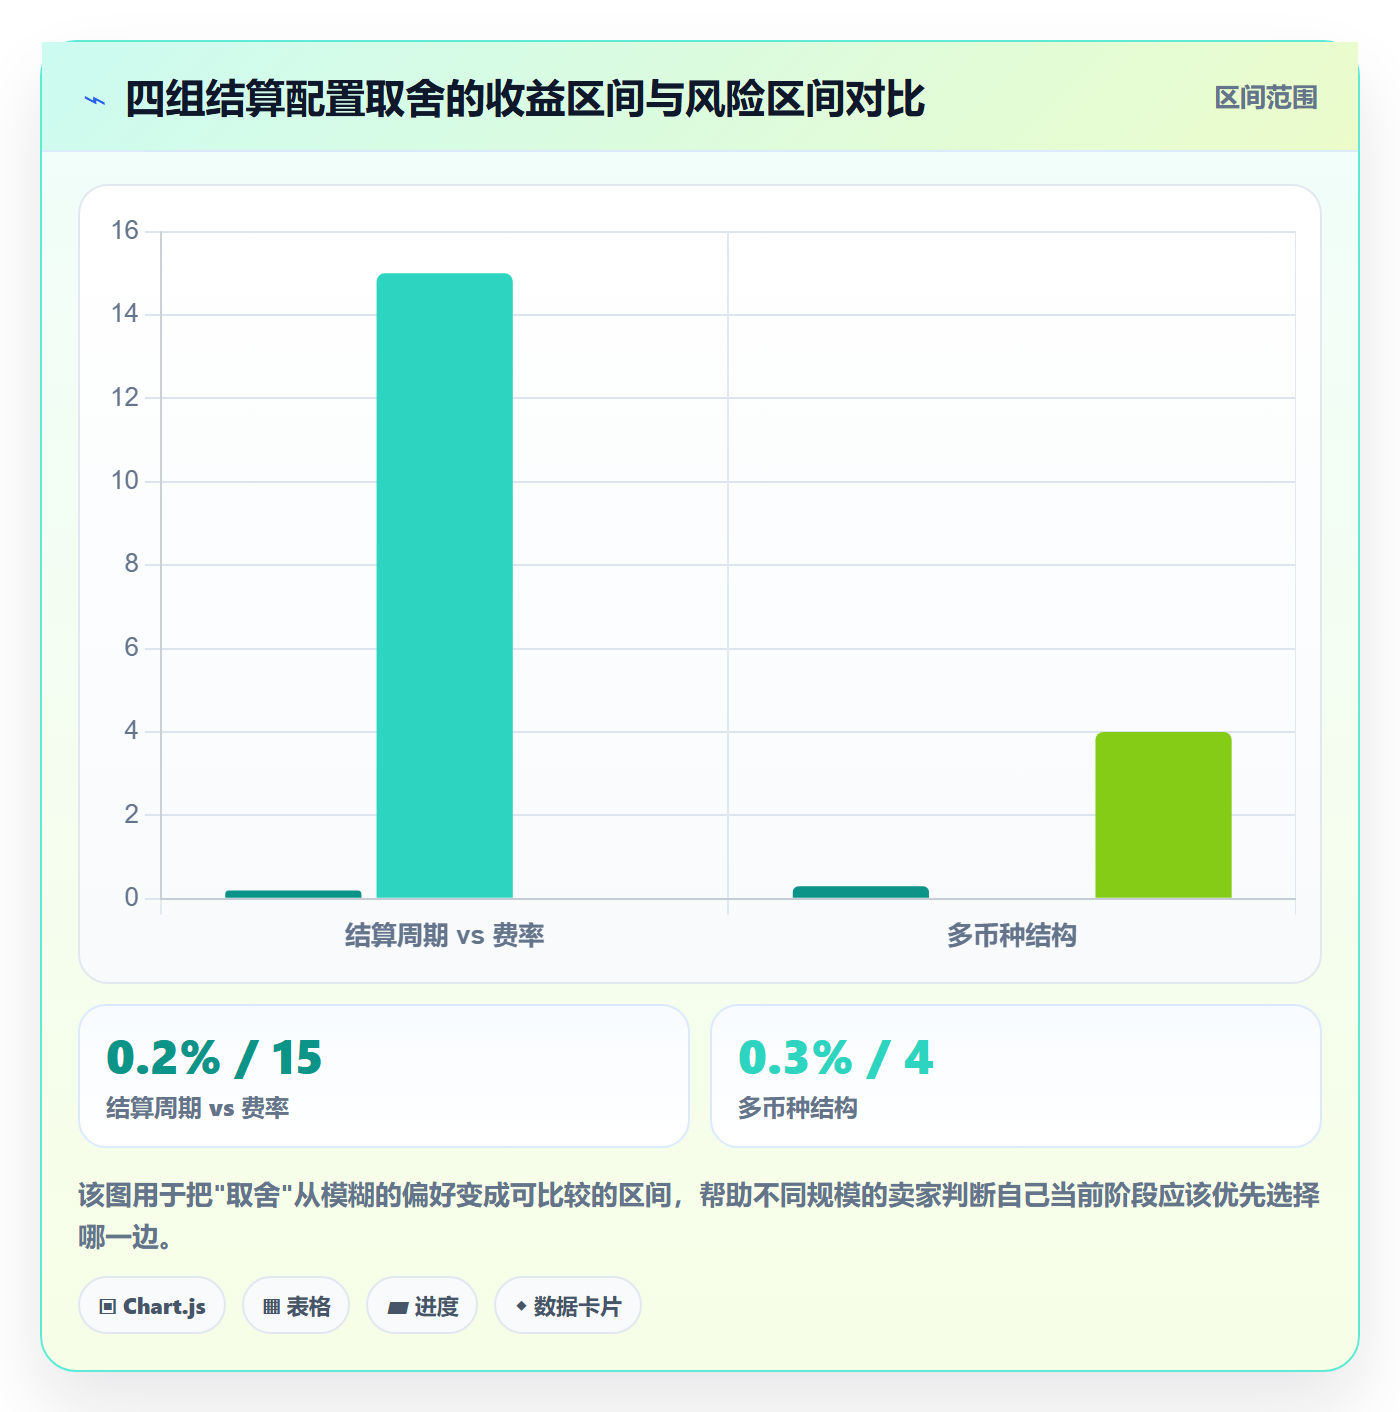Viewport: 1400px width, 1412px height.
Task: Click the y-axis tick label 8
Action: point(131,564)
